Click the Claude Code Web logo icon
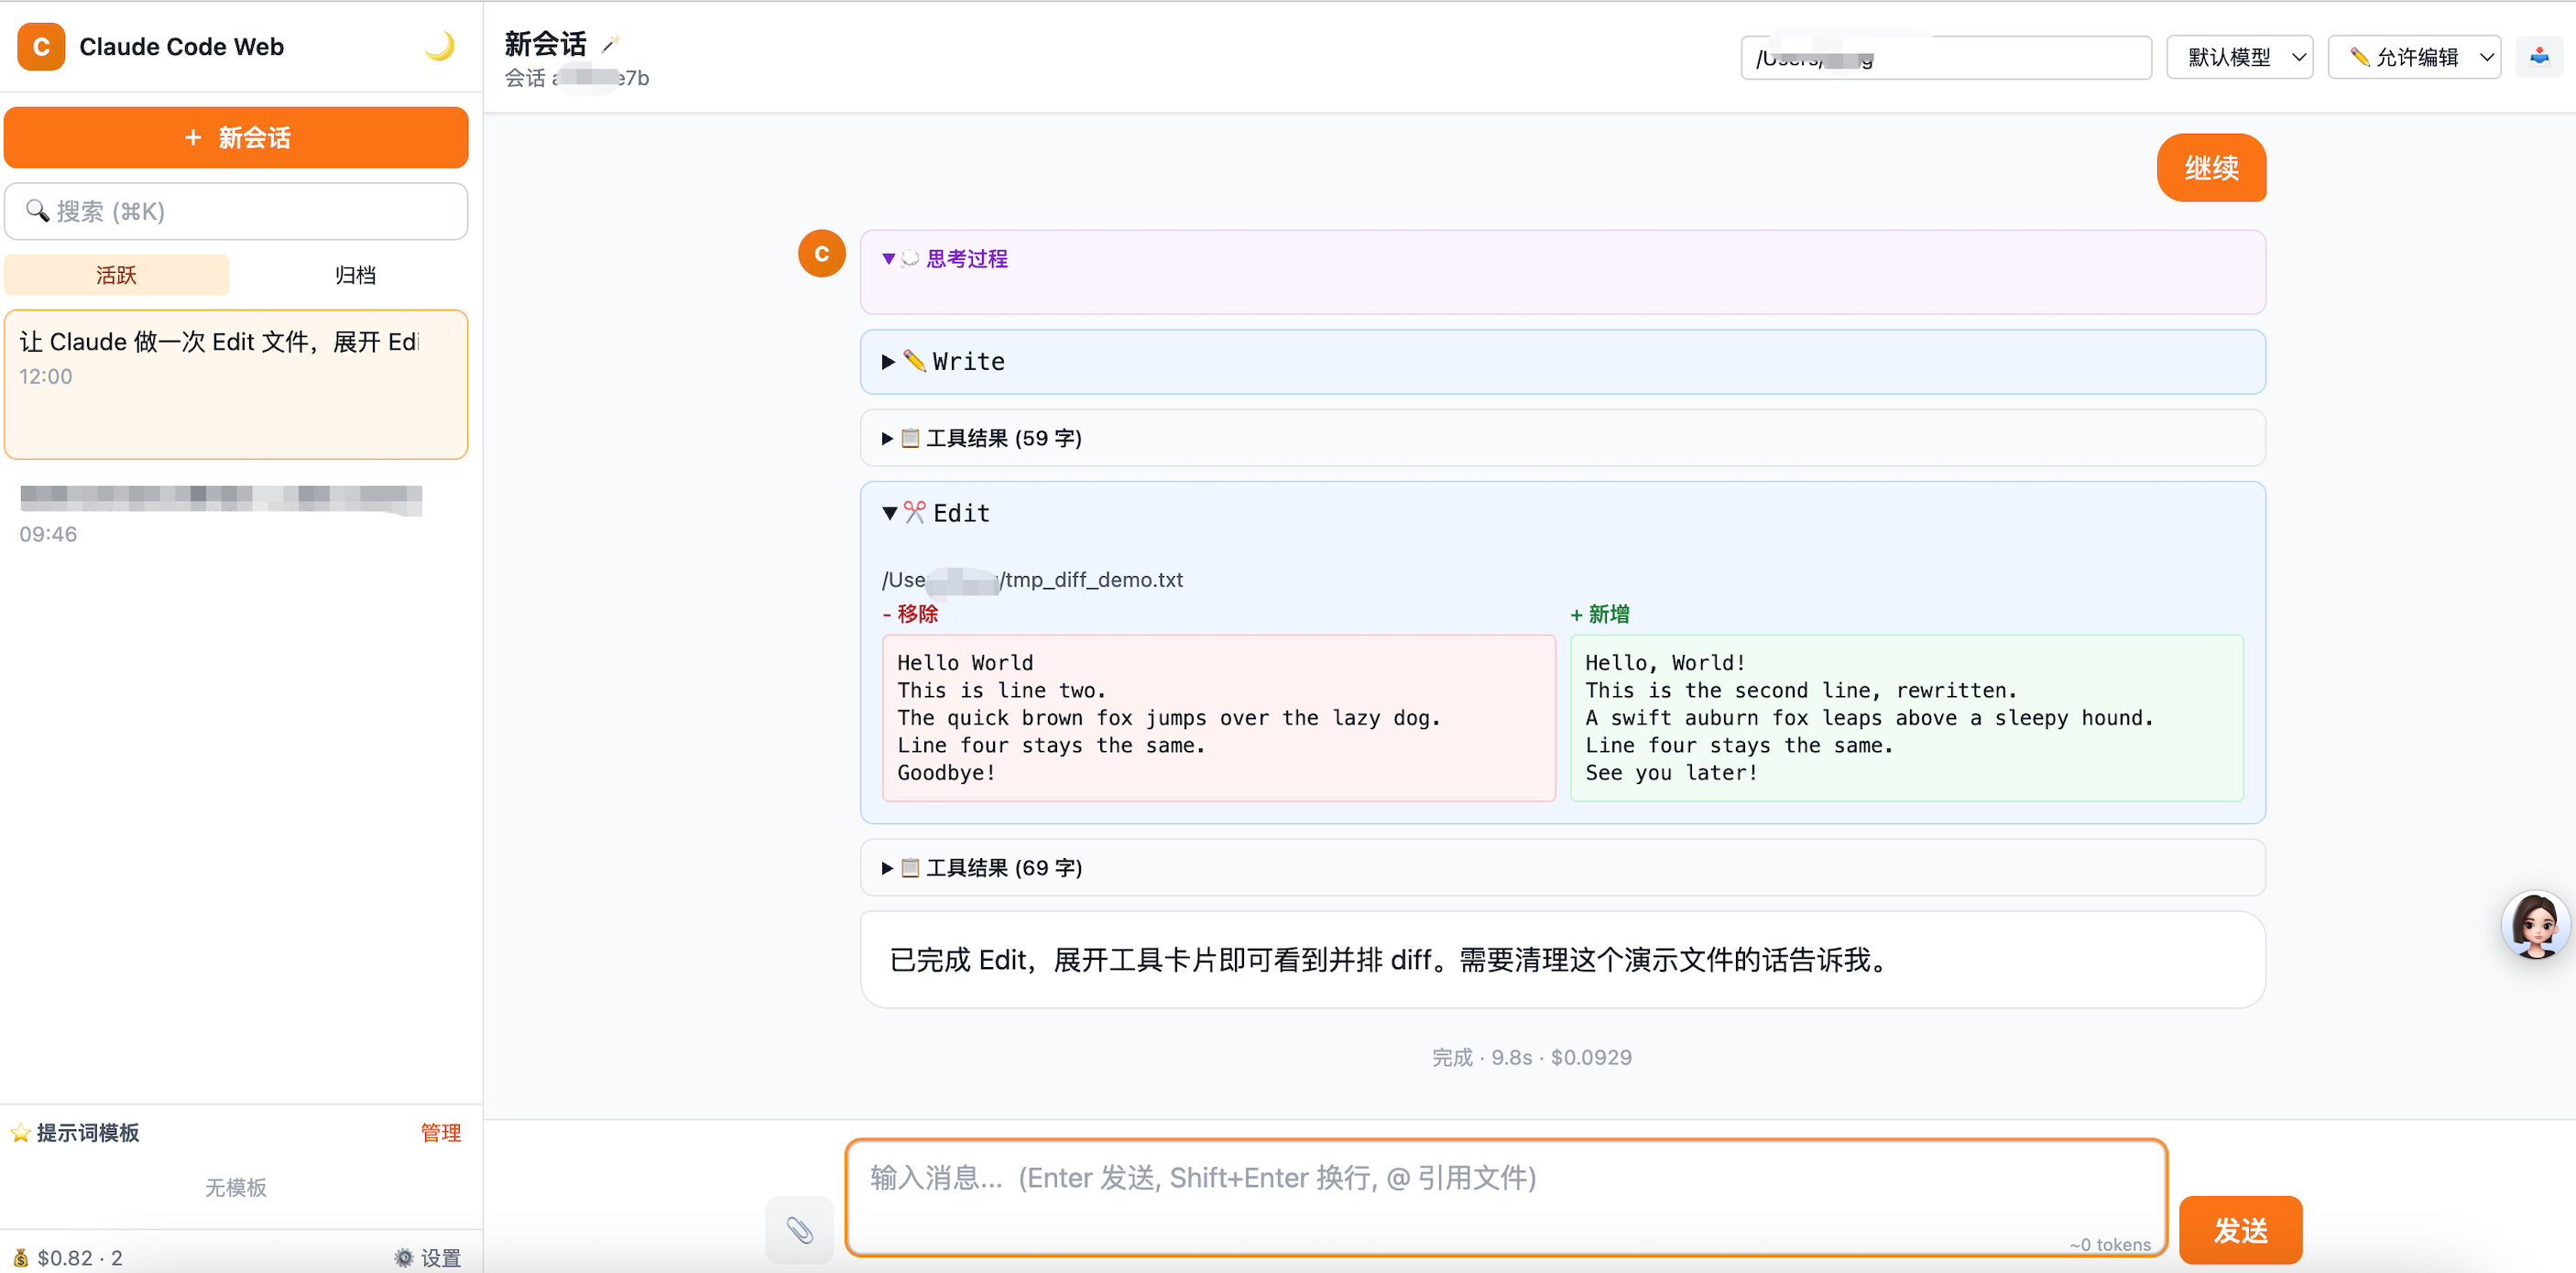 [x=41, y=47]
